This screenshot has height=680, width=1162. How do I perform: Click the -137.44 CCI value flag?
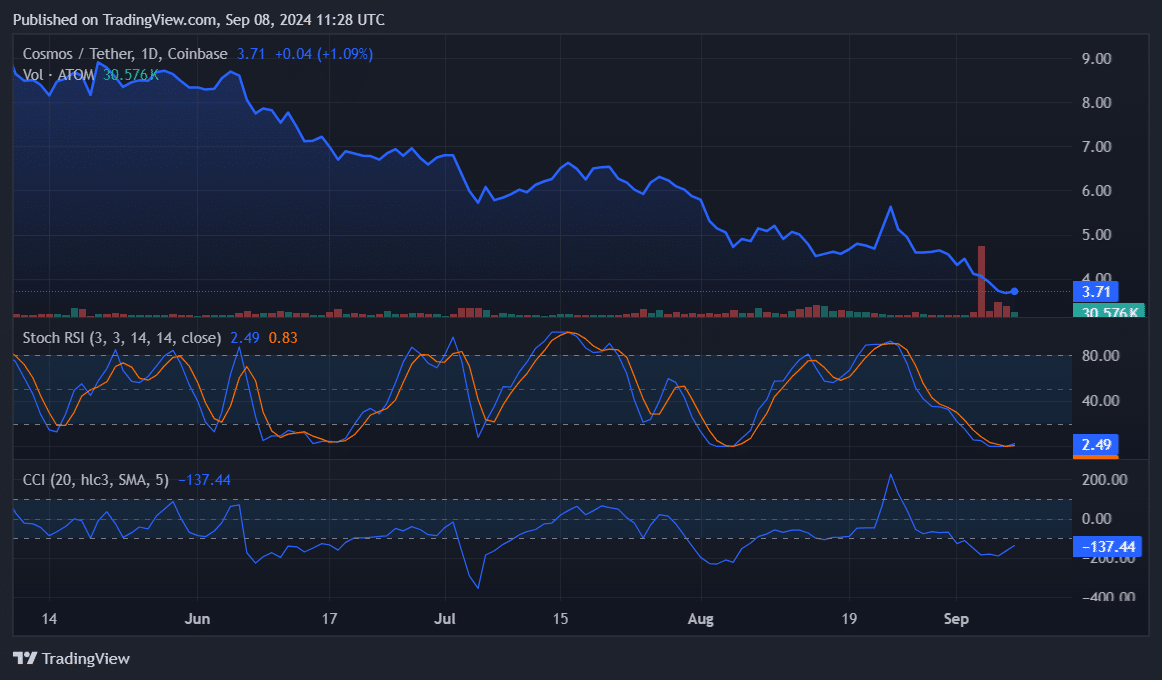(1107, 547)
